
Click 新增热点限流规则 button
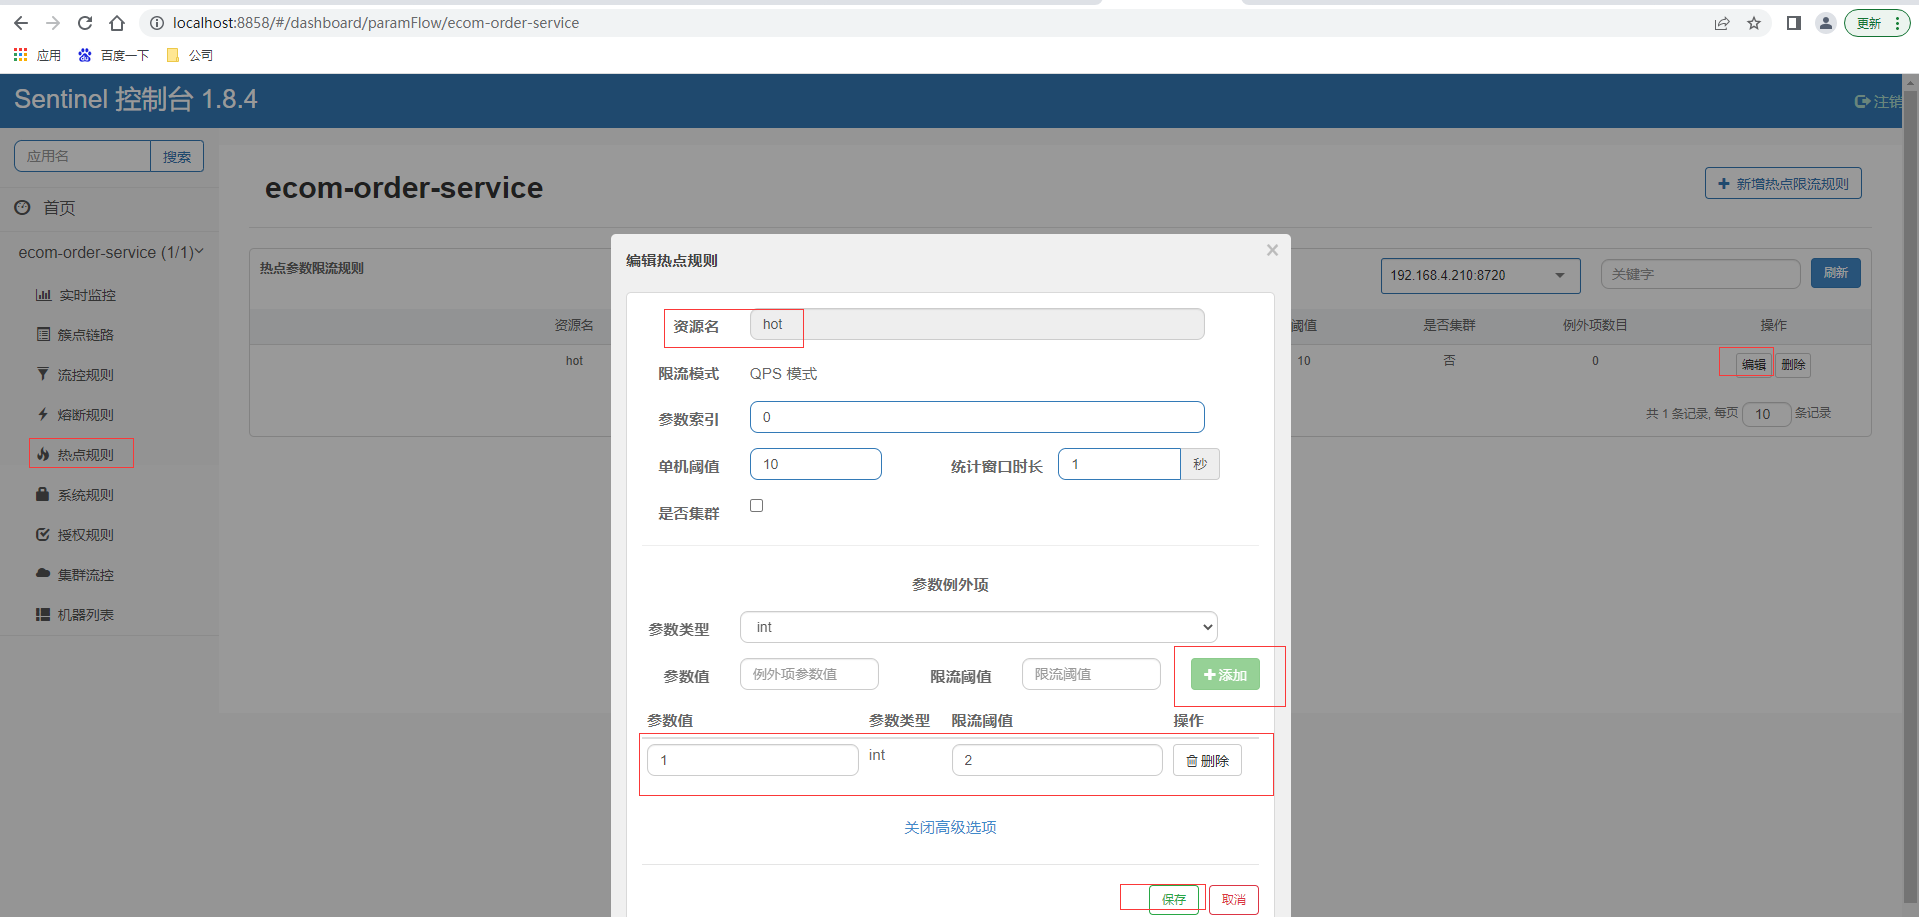1783,183
